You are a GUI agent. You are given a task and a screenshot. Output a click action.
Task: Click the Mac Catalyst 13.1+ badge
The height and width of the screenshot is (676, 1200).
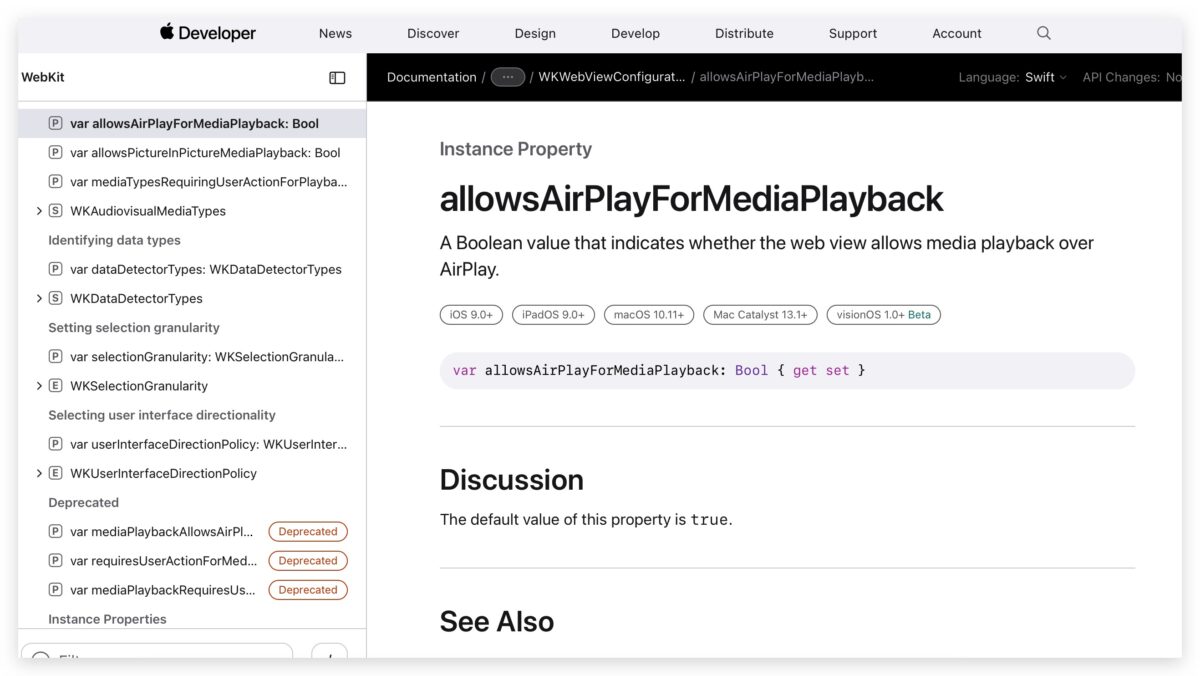click(760, 314)
